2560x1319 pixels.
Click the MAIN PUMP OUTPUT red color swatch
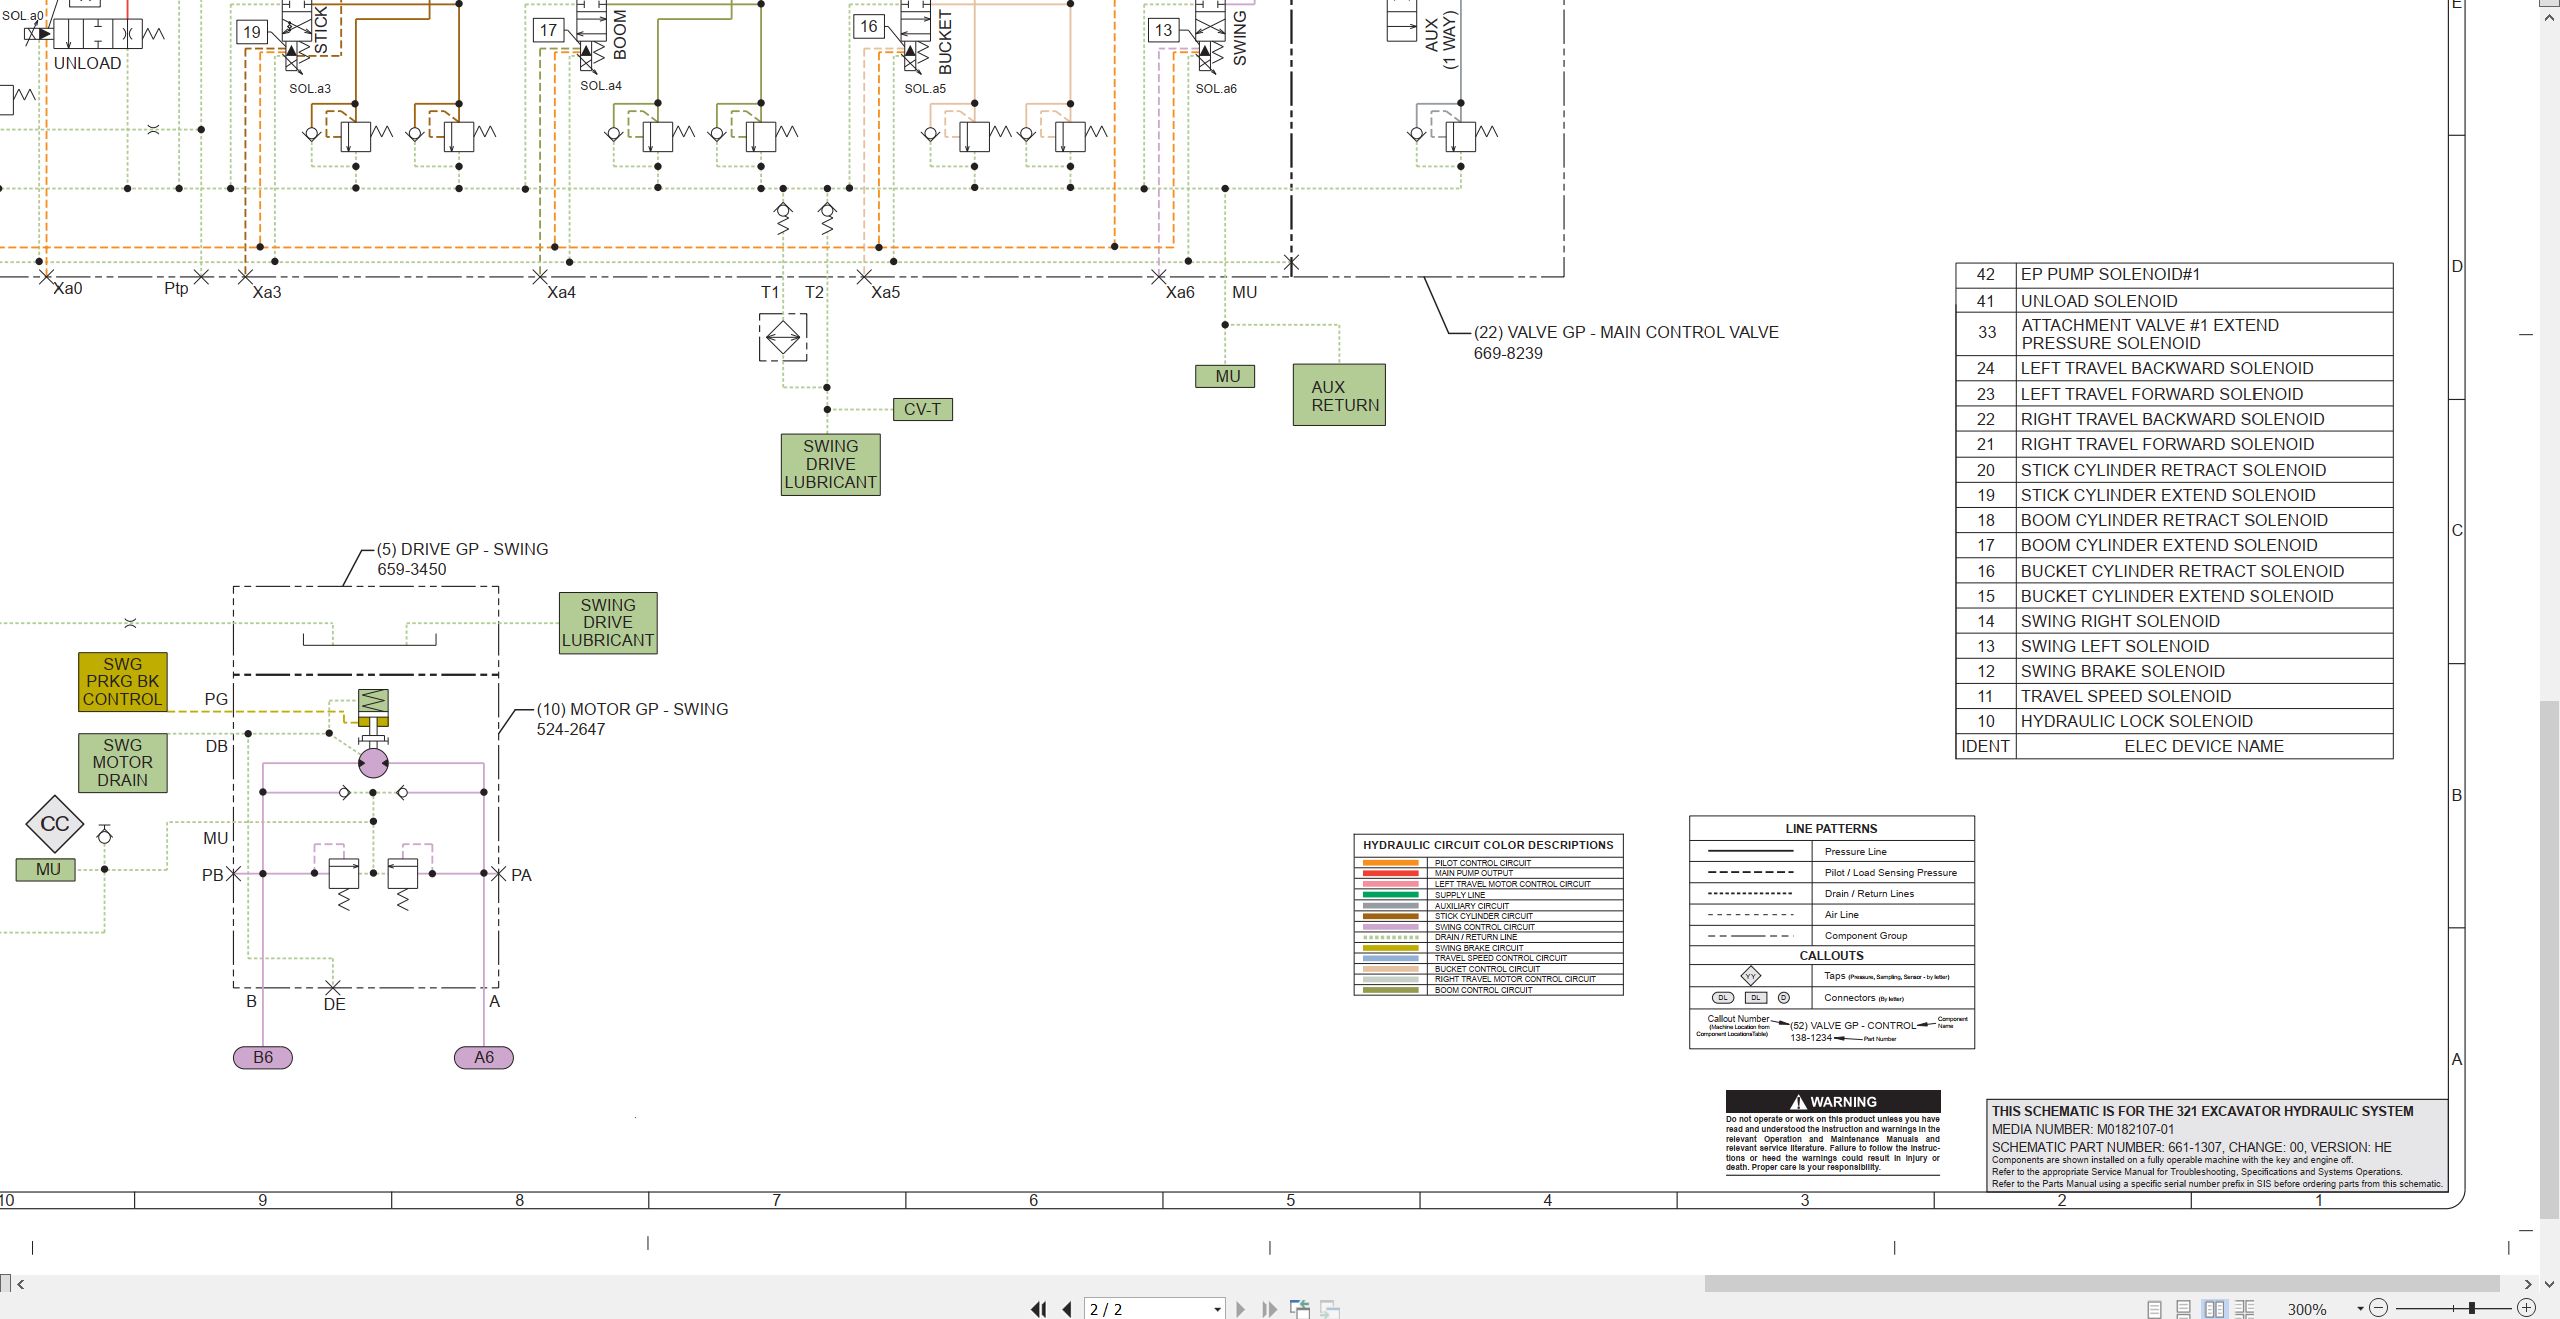pyautogui.click(x=1390, y=873)
